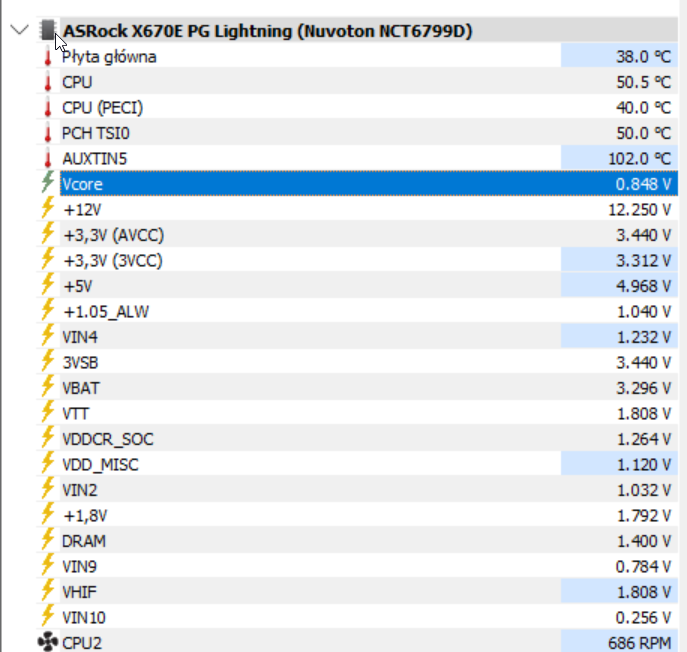Image resolution: width=687 pixels, height=652 pixels.
Task: Click the lightning icon next to VBAT
Action: coord(47,388)
